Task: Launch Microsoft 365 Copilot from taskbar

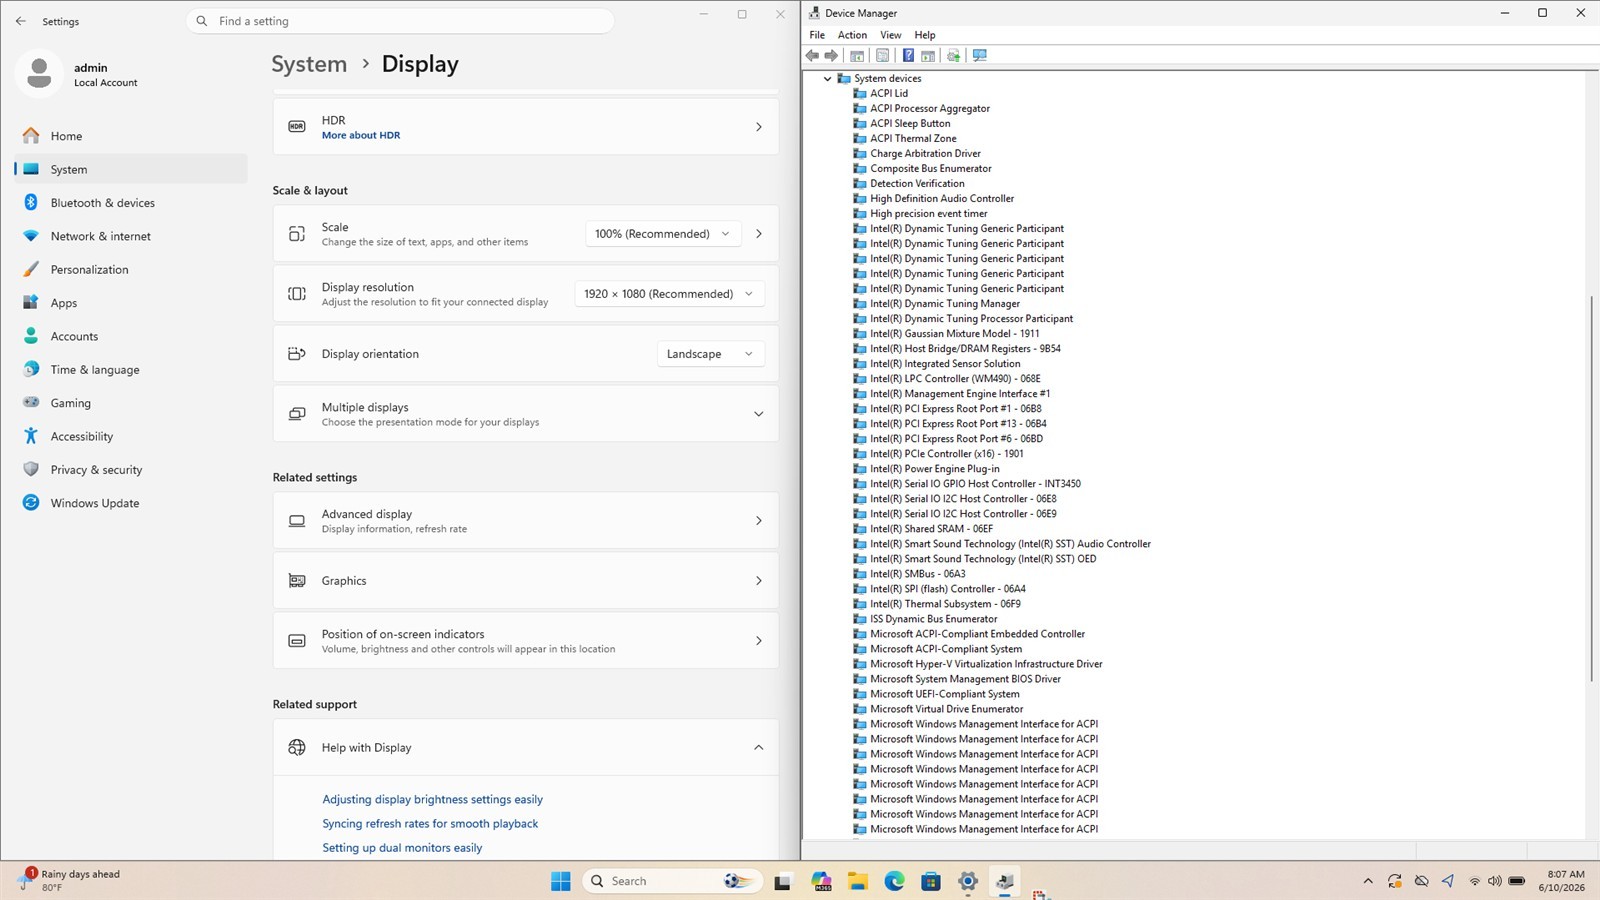Action: pyautogui.click(x=822, y=881)
